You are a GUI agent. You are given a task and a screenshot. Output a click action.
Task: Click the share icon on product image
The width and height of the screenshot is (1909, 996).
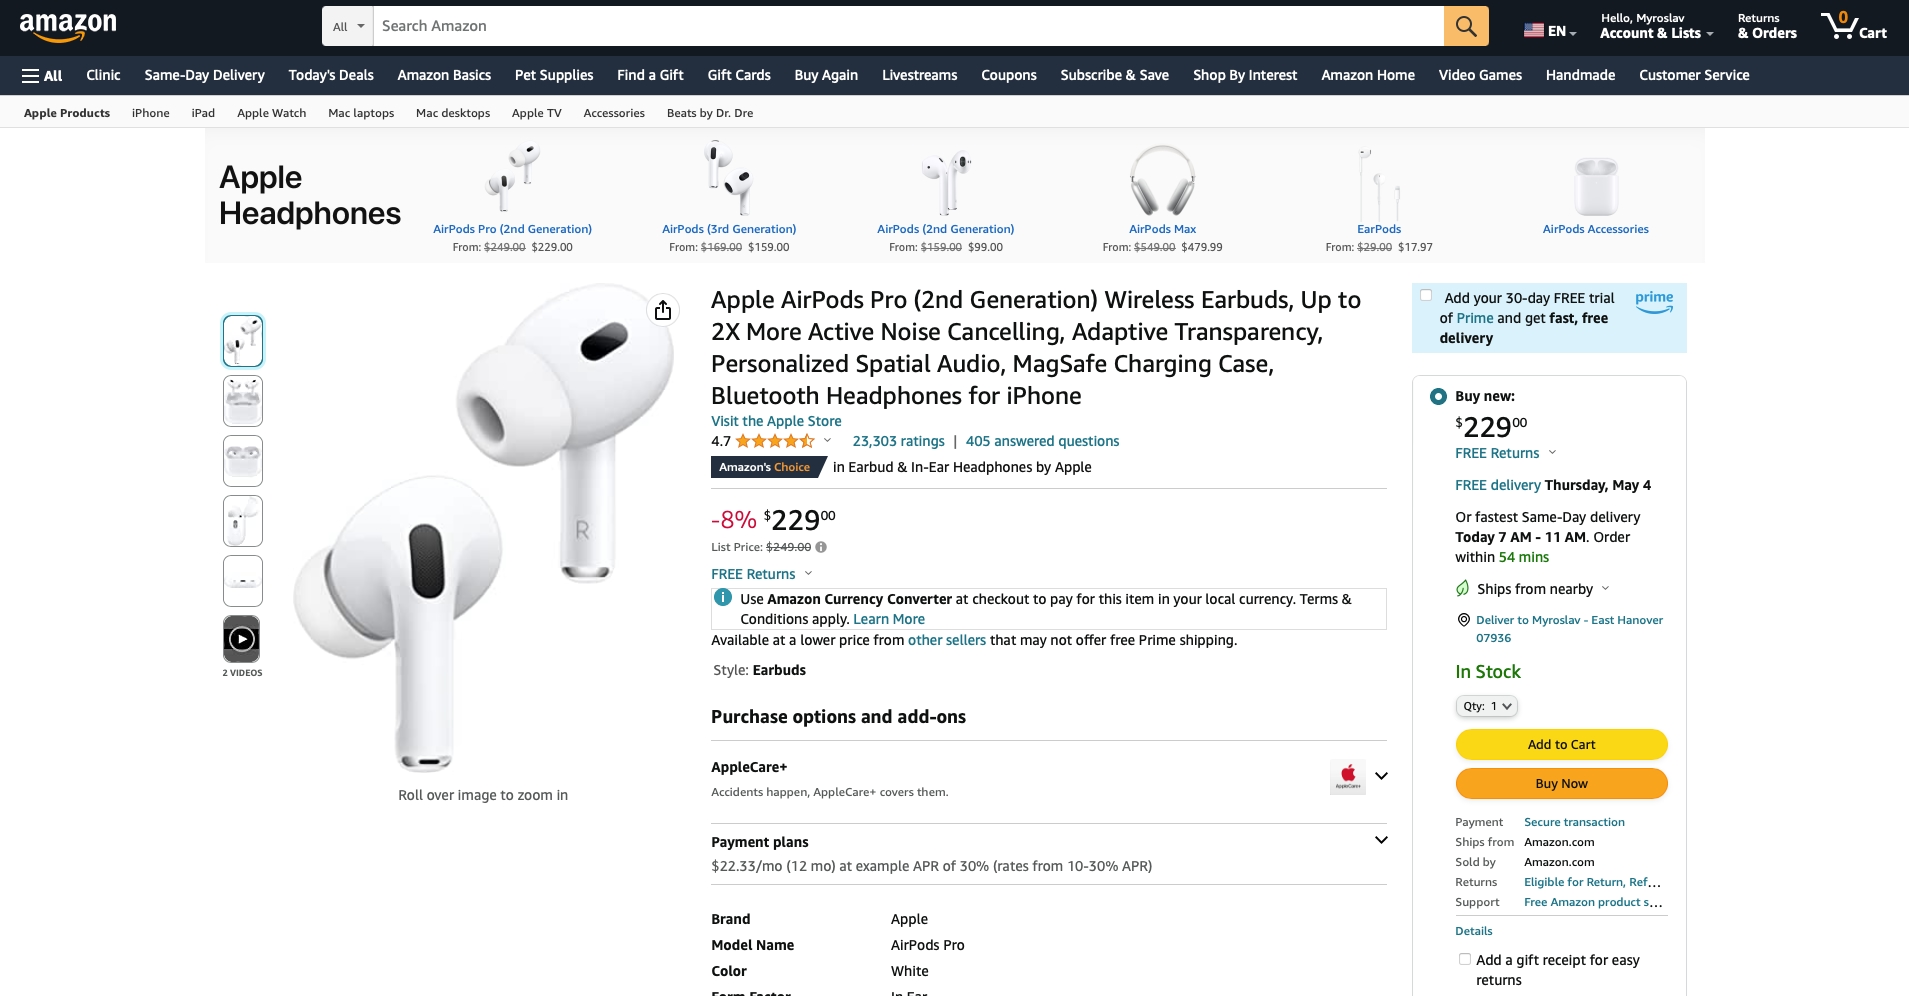click(x=662, y=311)
